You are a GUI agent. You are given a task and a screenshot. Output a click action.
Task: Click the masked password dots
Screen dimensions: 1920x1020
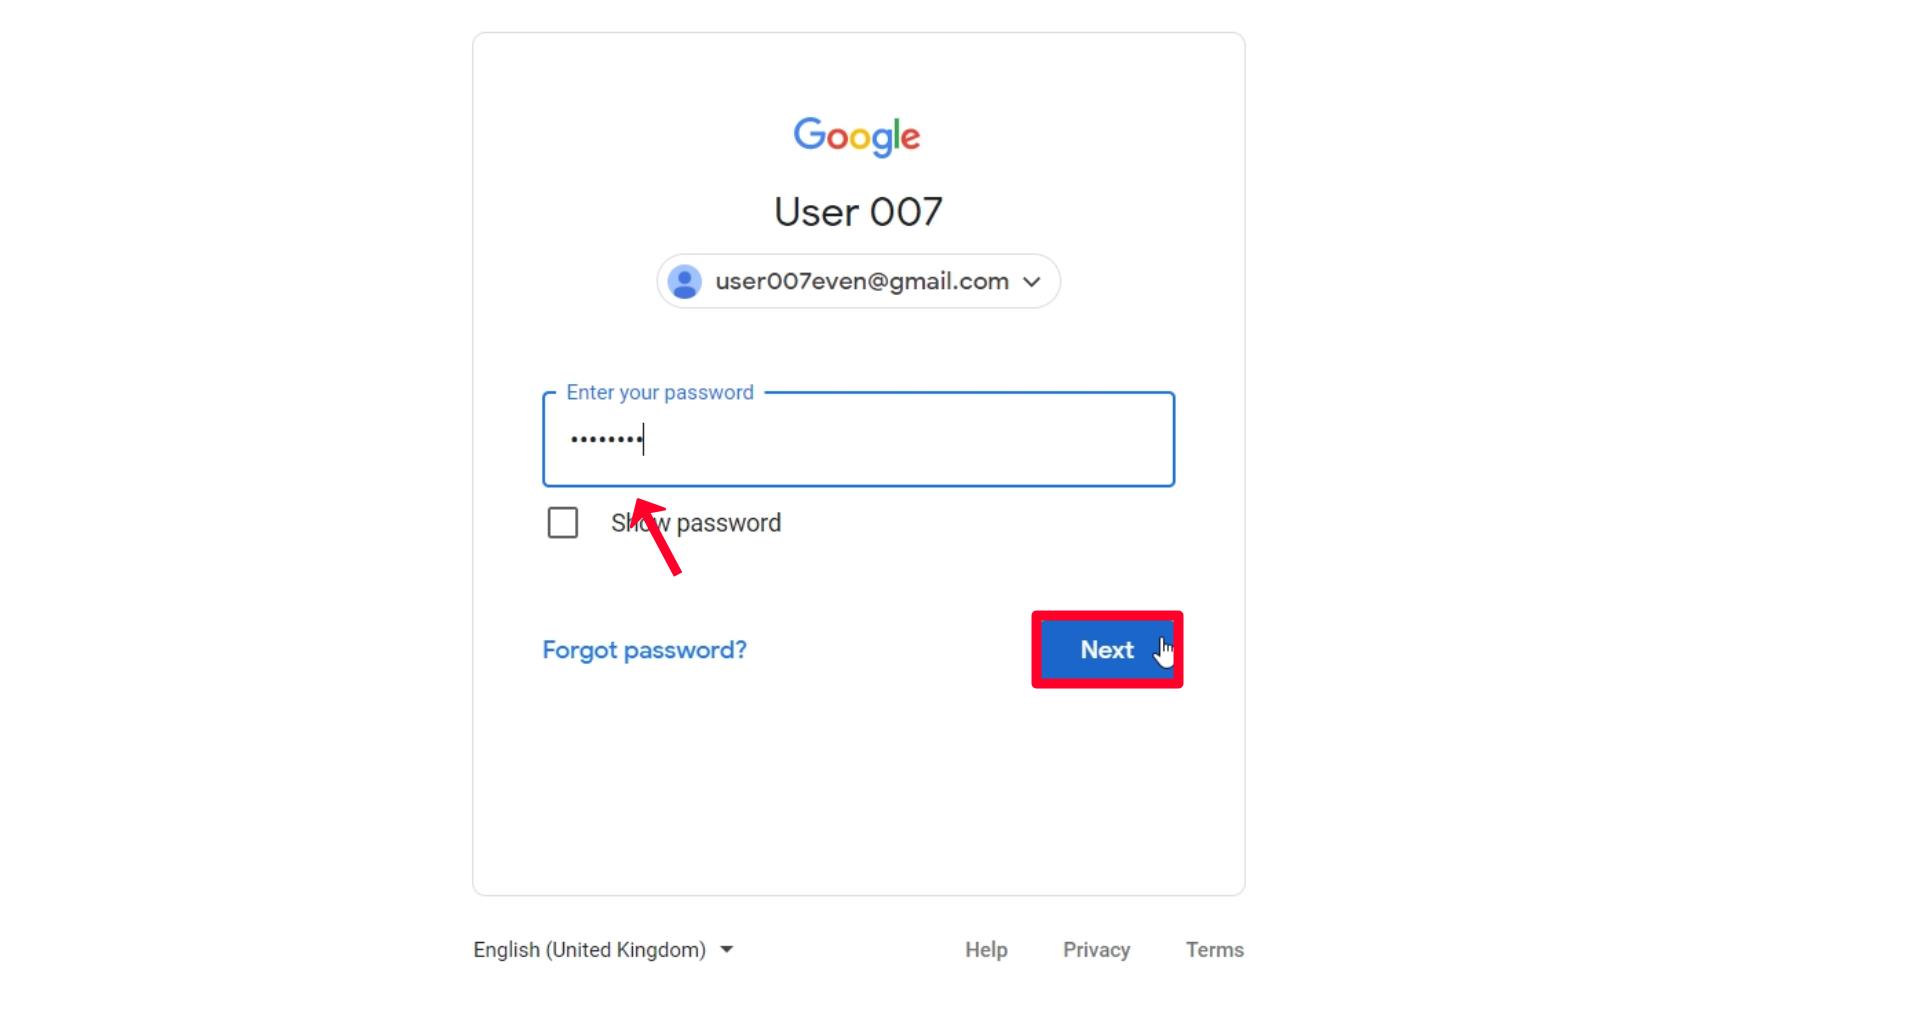[606, 440]
